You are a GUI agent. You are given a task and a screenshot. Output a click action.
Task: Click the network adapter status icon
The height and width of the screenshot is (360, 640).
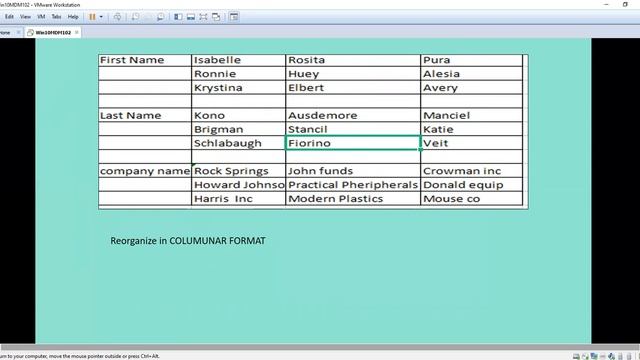(x=594, y=356)
